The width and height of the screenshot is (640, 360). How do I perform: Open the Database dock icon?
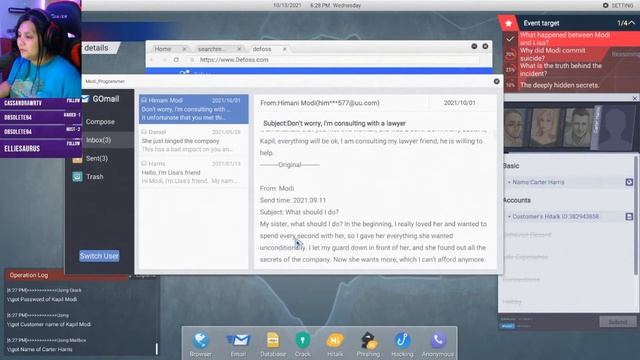click(273, 340)
